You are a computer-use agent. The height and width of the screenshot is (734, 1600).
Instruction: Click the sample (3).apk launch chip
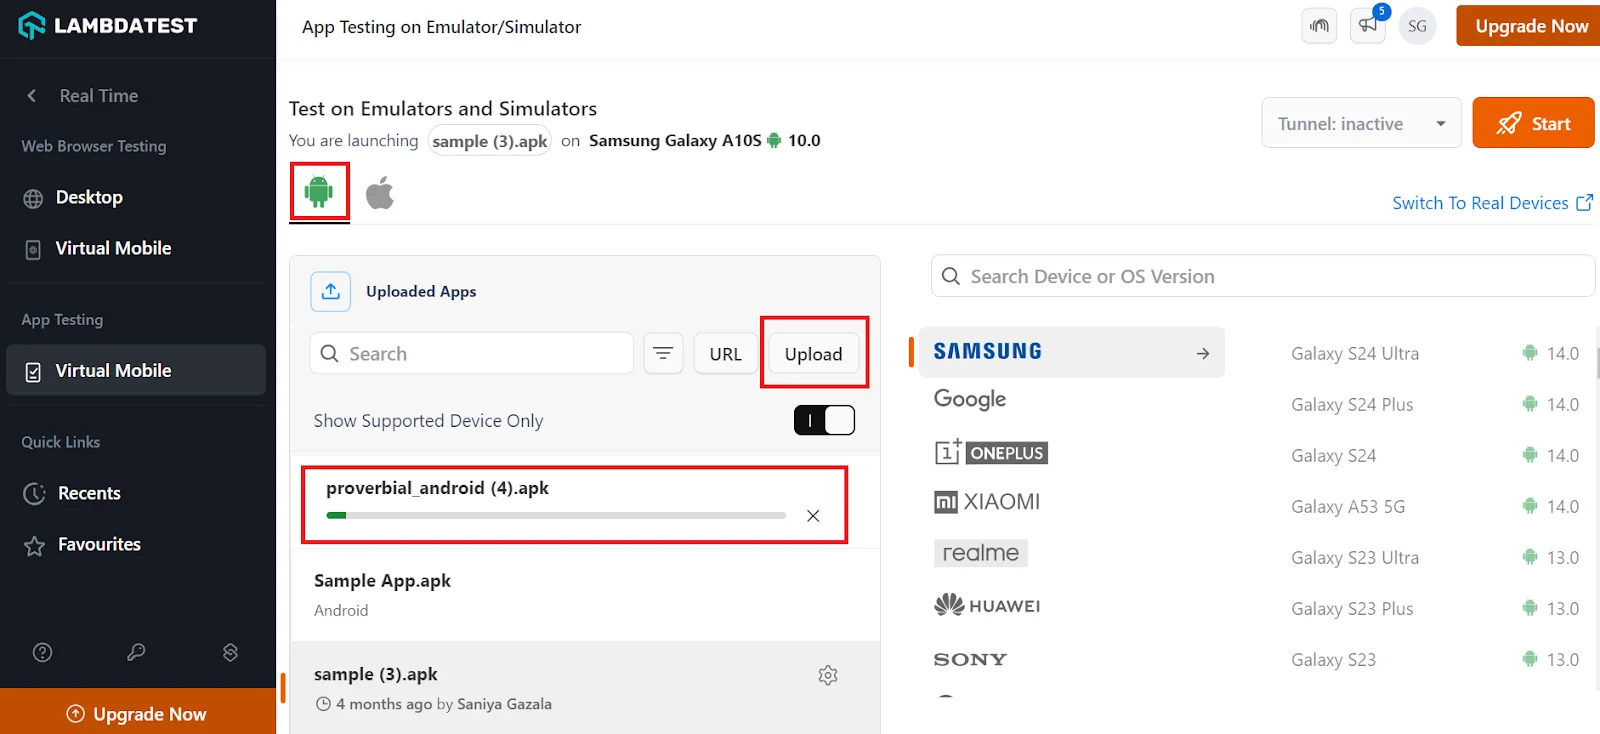coord(490,141)
